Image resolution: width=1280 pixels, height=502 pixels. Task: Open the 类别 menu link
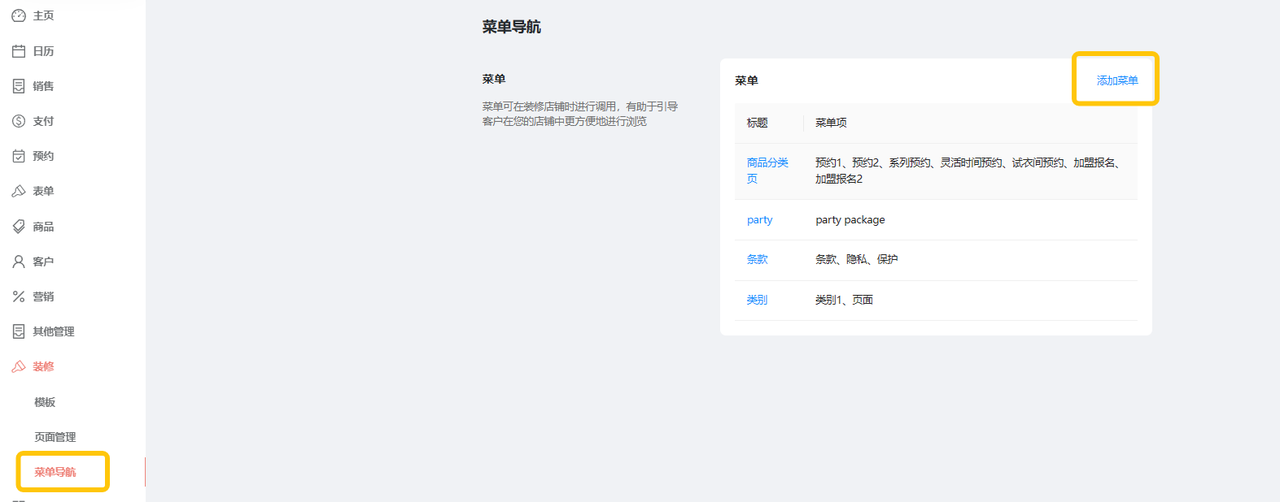757,299
